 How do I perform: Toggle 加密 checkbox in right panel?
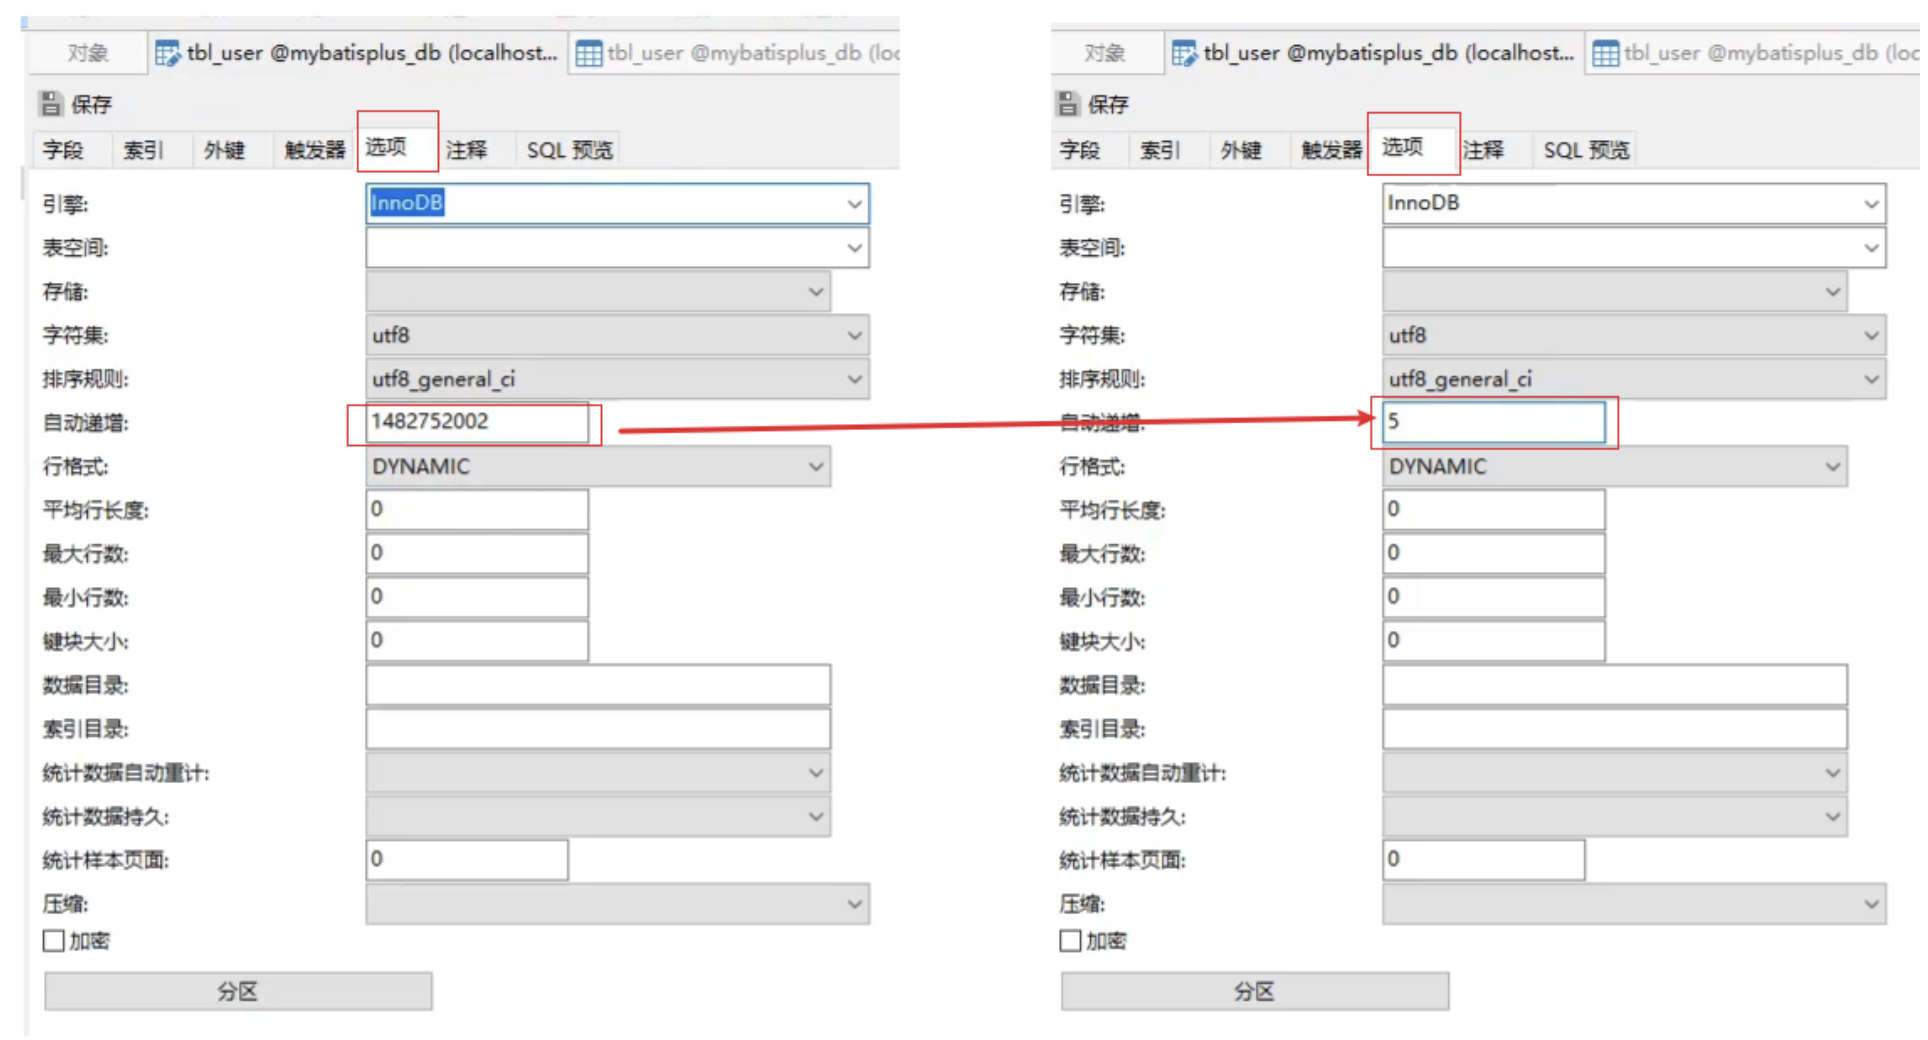pyautogui.click(x=1070, y=941)
